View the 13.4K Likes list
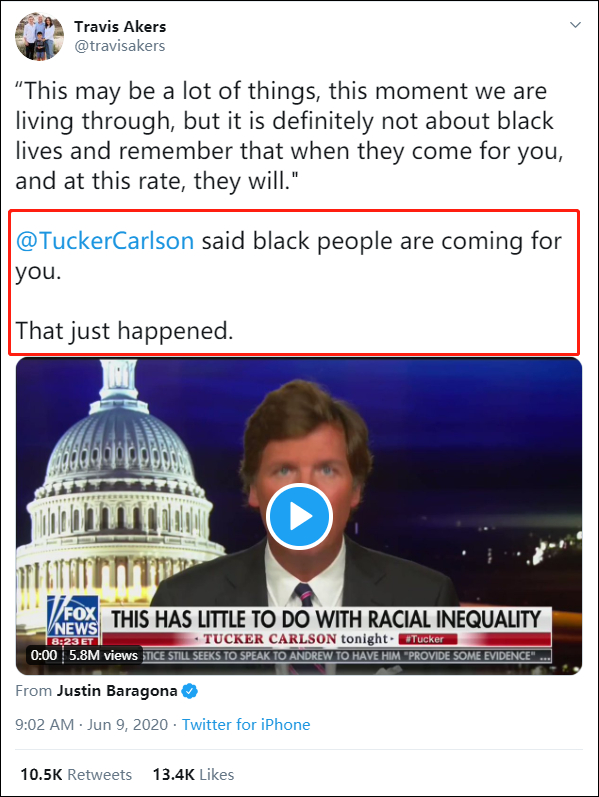Image resolution: width=599 pixels, height=797 pixels. point(193,775)
